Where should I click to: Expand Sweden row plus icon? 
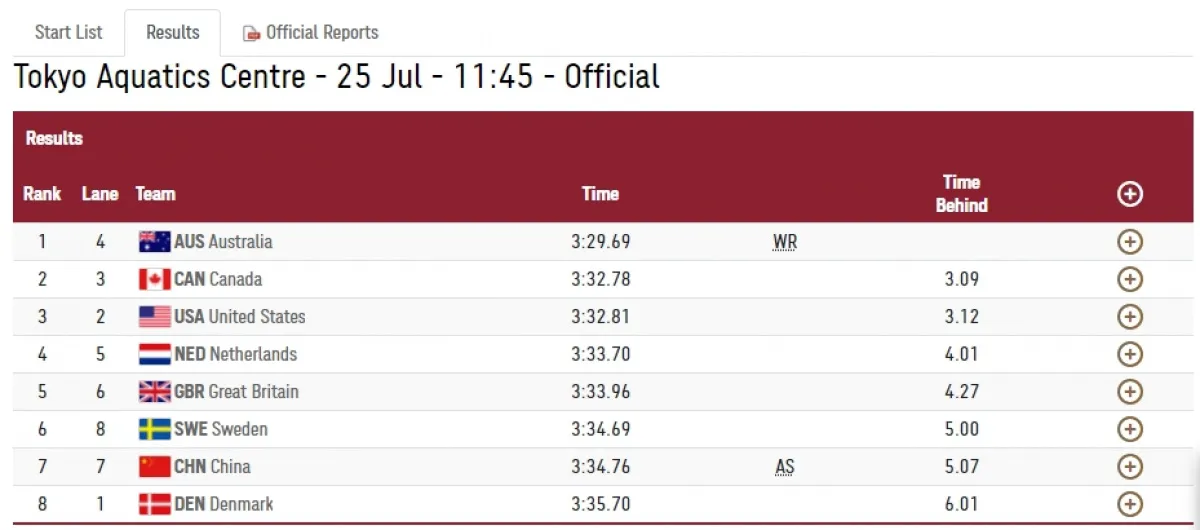[1130, 429]
